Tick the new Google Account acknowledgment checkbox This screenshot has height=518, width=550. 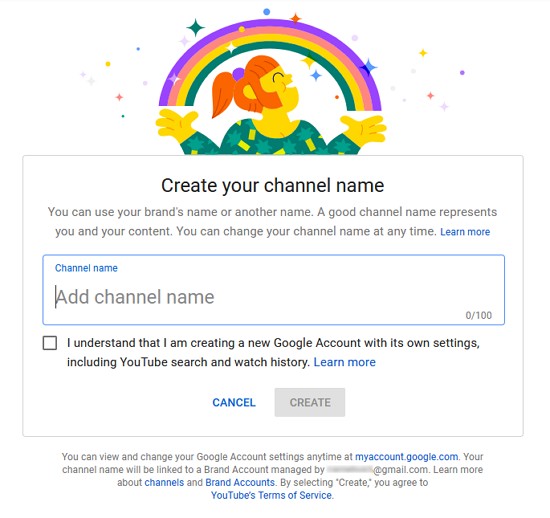click(50, 343)
